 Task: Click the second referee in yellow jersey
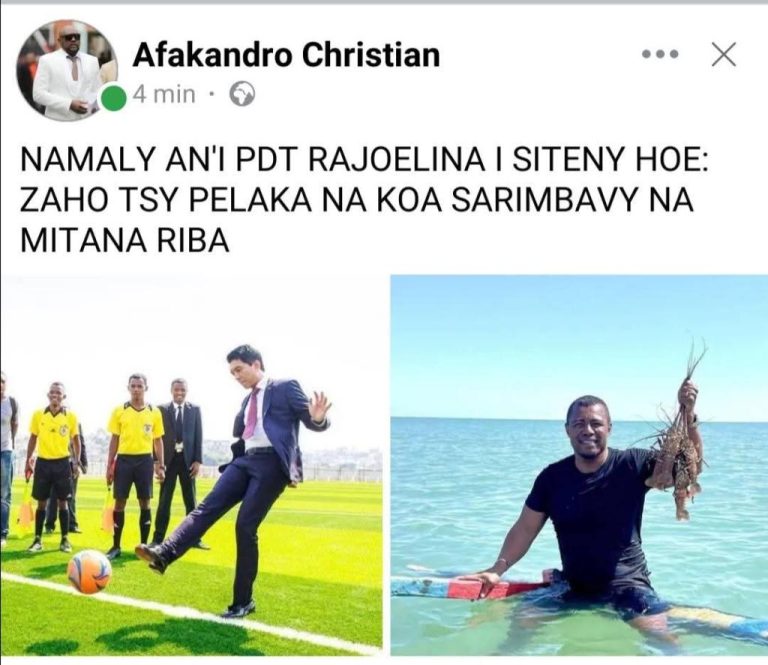point(134,465)
